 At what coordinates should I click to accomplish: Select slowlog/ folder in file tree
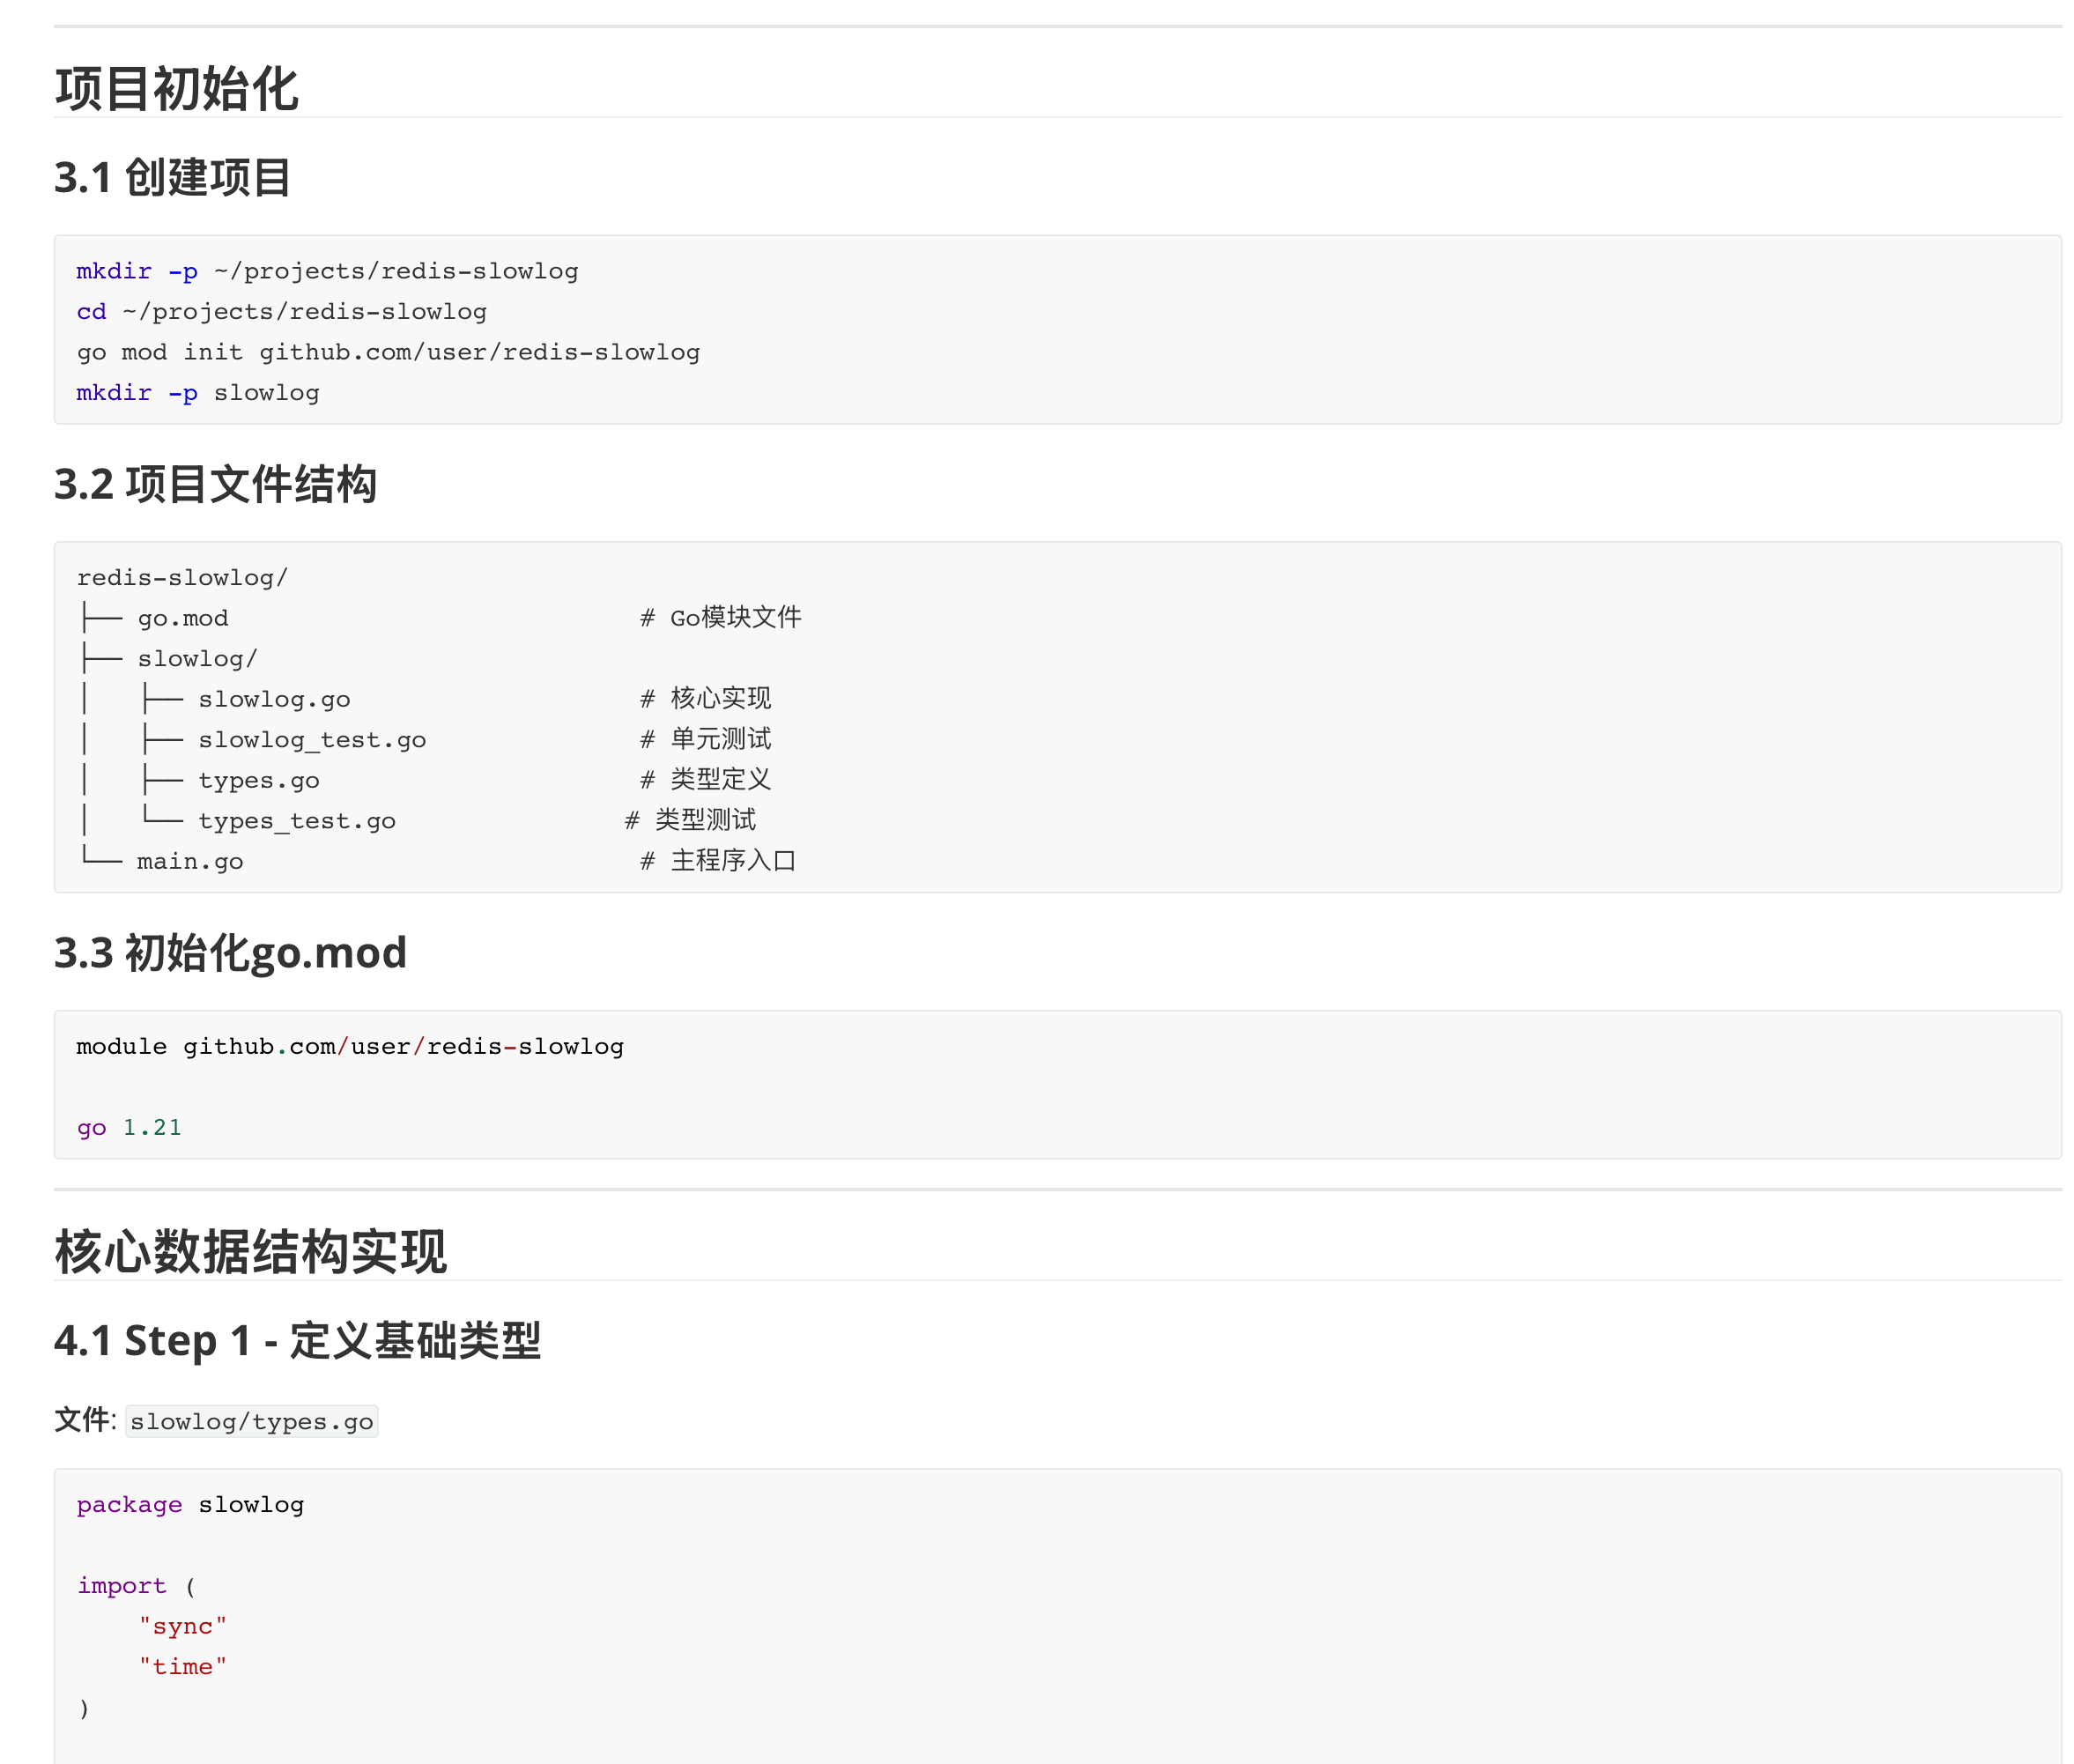197,659
